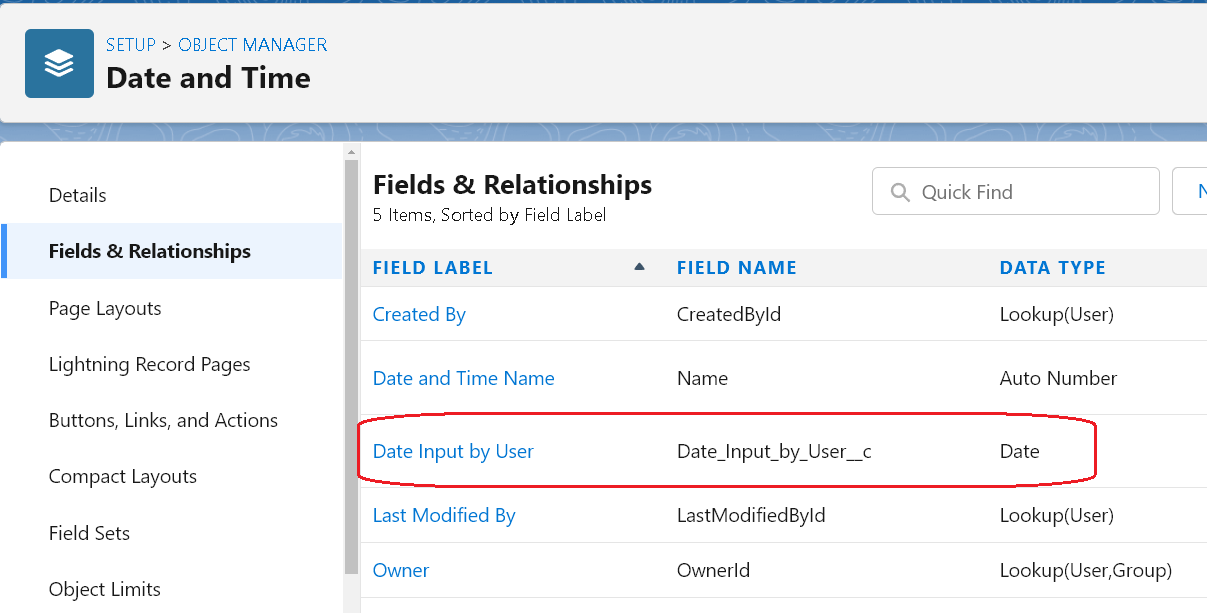The image size is (1212, 613).
Task: Open the Created By field
Action: (418, 314)
